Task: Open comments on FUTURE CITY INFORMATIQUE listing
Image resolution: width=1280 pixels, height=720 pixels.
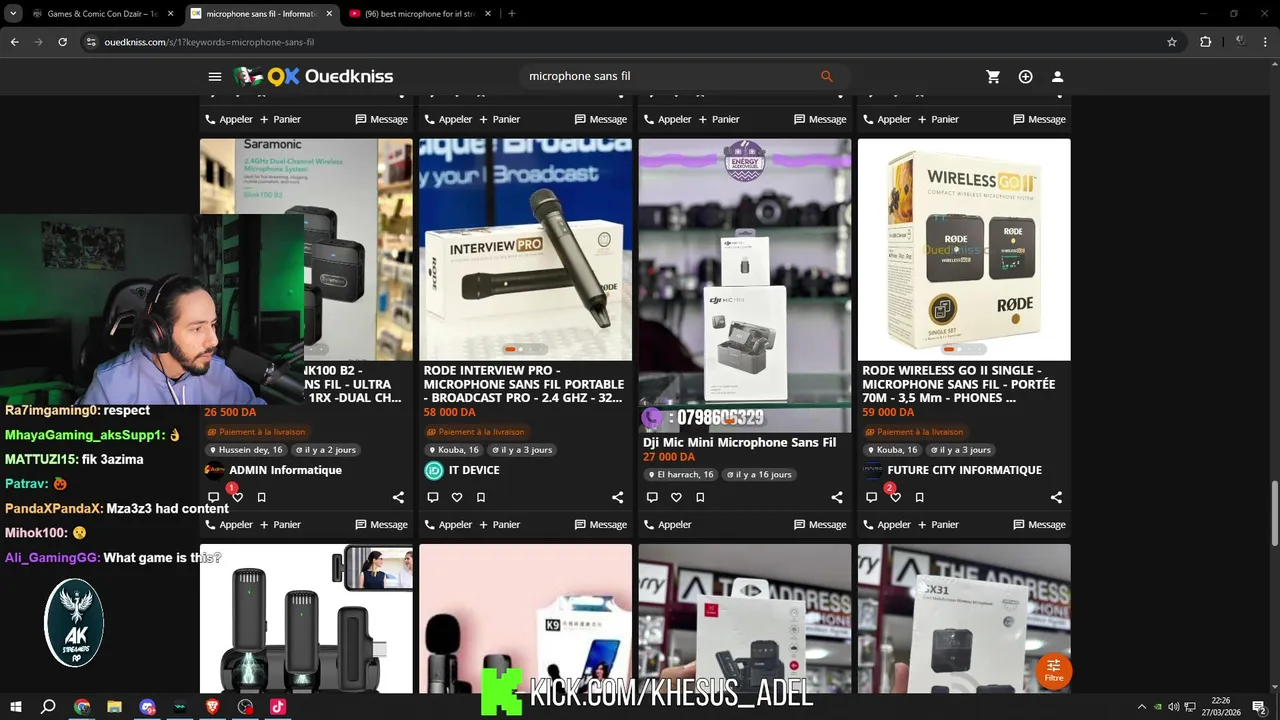Action: point(871,497)
